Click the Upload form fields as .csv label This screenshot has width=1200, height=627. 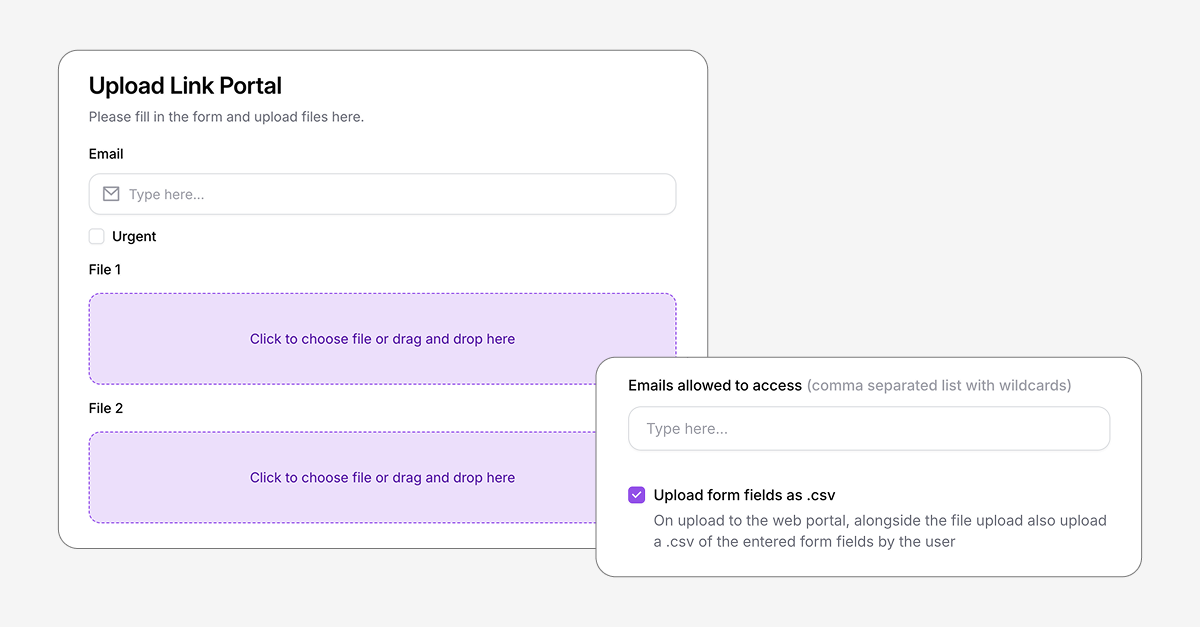[x=744, y=494]
